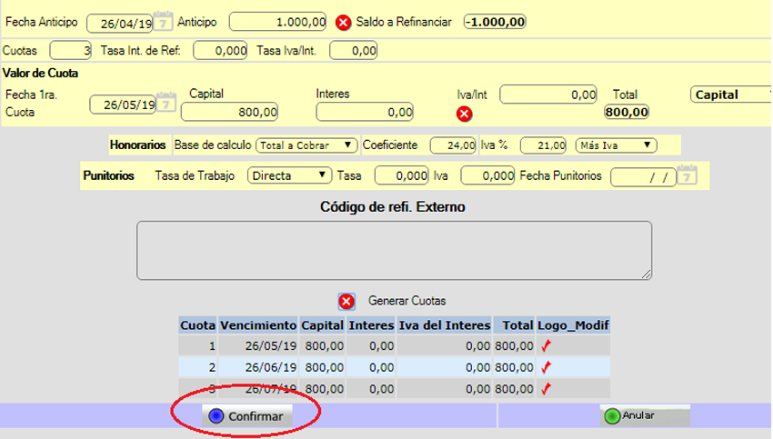Screen dimensions: 773x439
Task: Open calendar picker for Fecha 1ra. Cuota
Action: [x=167, y=103]
